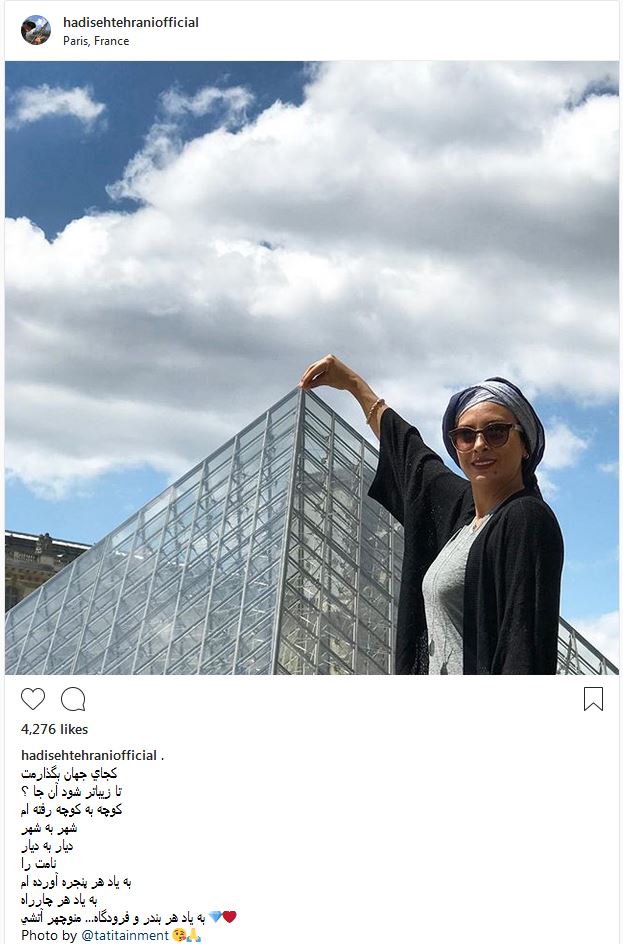Image resolution: width=623 pixels, height=944 pixels.
Task: Click the blue diamond emoji in the caption
Action: pos(215,918)
